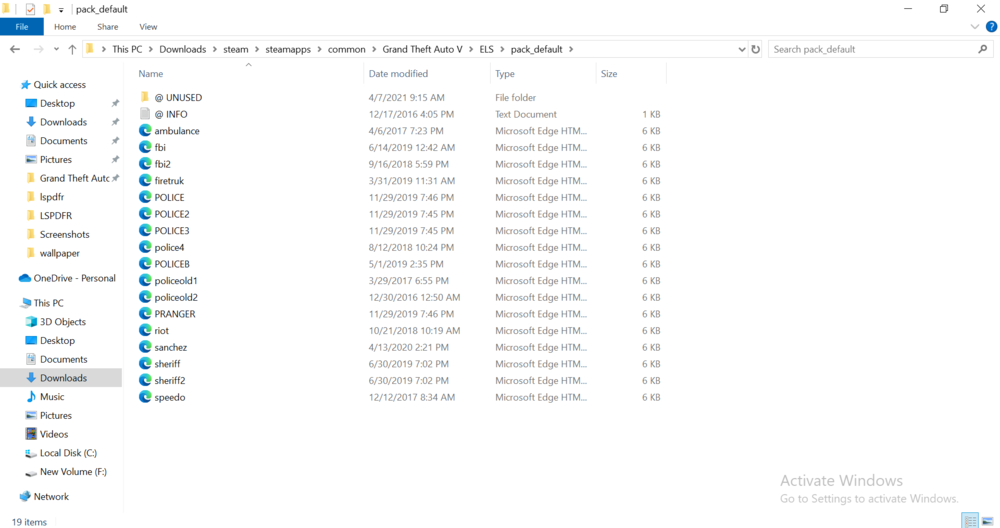Select 3D Objects in navigation pane
Screen dimensions: 1000x528
coord(55,321)
